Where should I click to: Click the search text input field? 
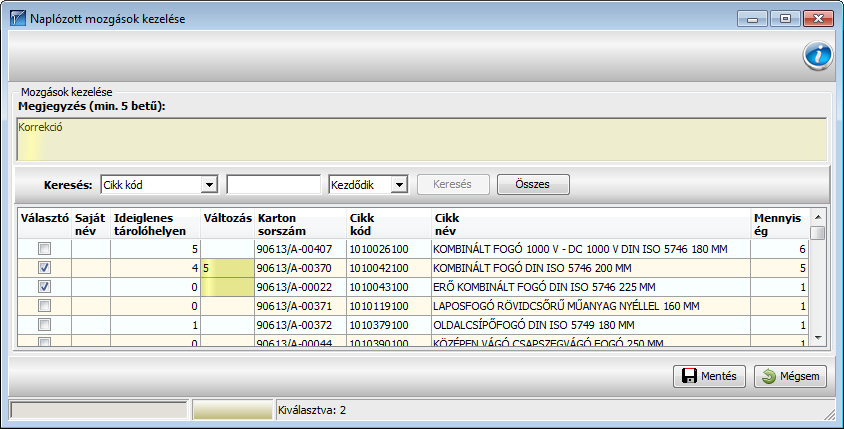(x=273, y=185)
